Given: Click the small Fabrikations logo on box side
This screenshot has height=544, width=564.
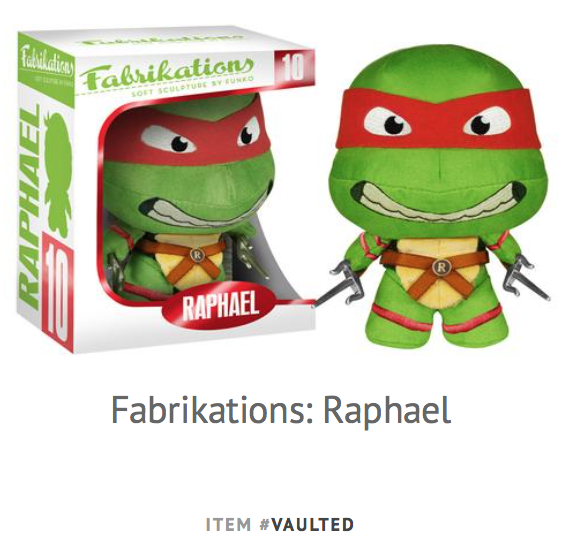Looking at the screenshot, I should click(x=46, y=60).
